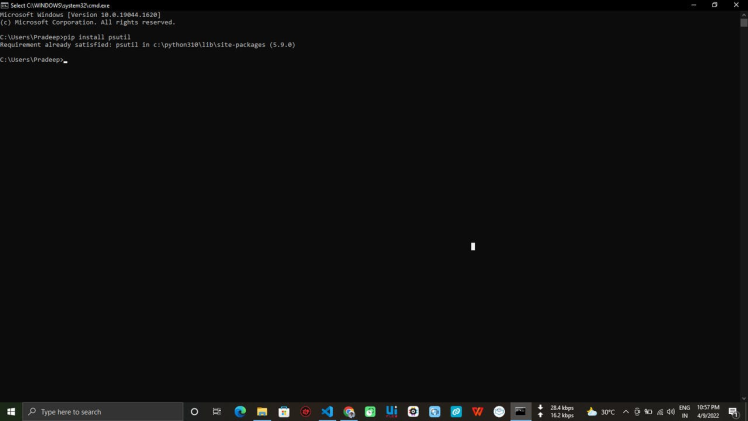Open the Windows Start menu
Screen dimensions: 748x421
point(11,412)
